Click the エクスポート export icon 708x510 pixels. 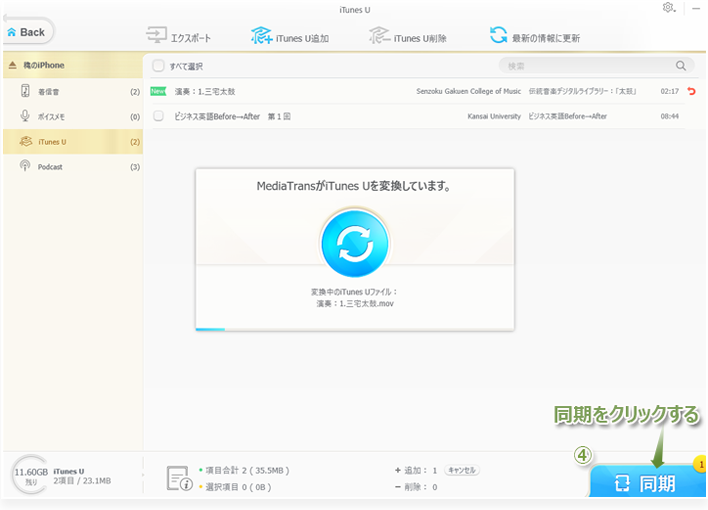[156, 36]
